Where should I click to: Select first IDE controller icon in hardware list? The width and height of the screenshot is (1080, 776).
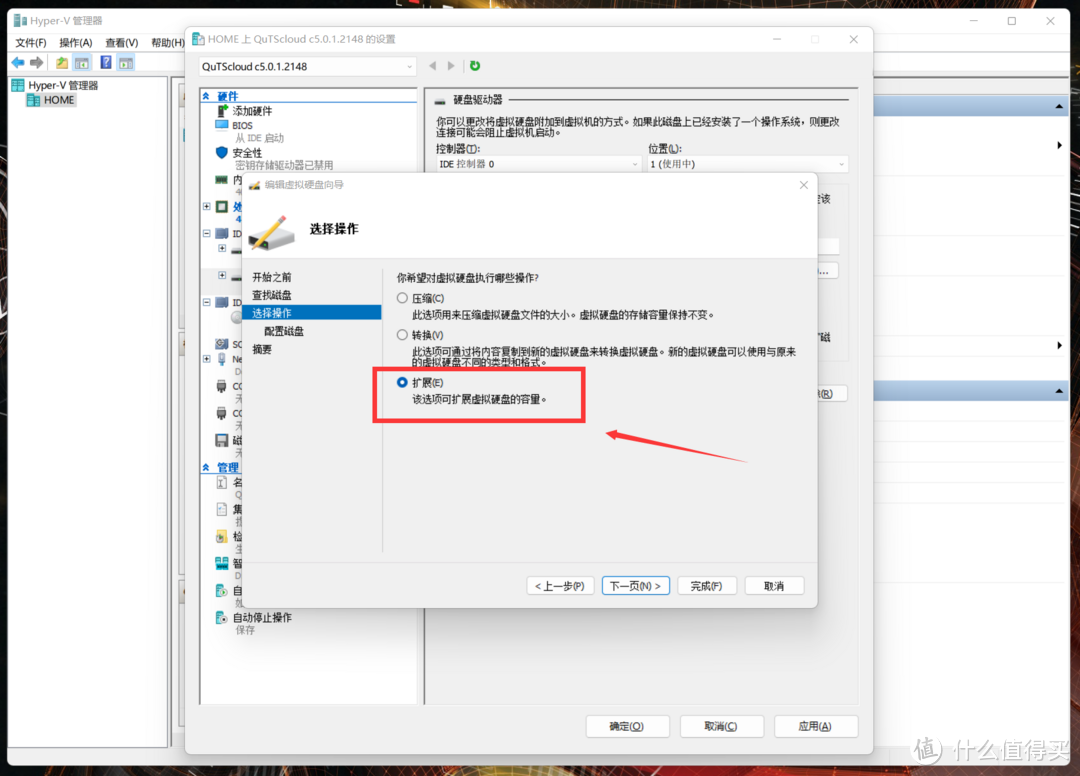(222, 233)
